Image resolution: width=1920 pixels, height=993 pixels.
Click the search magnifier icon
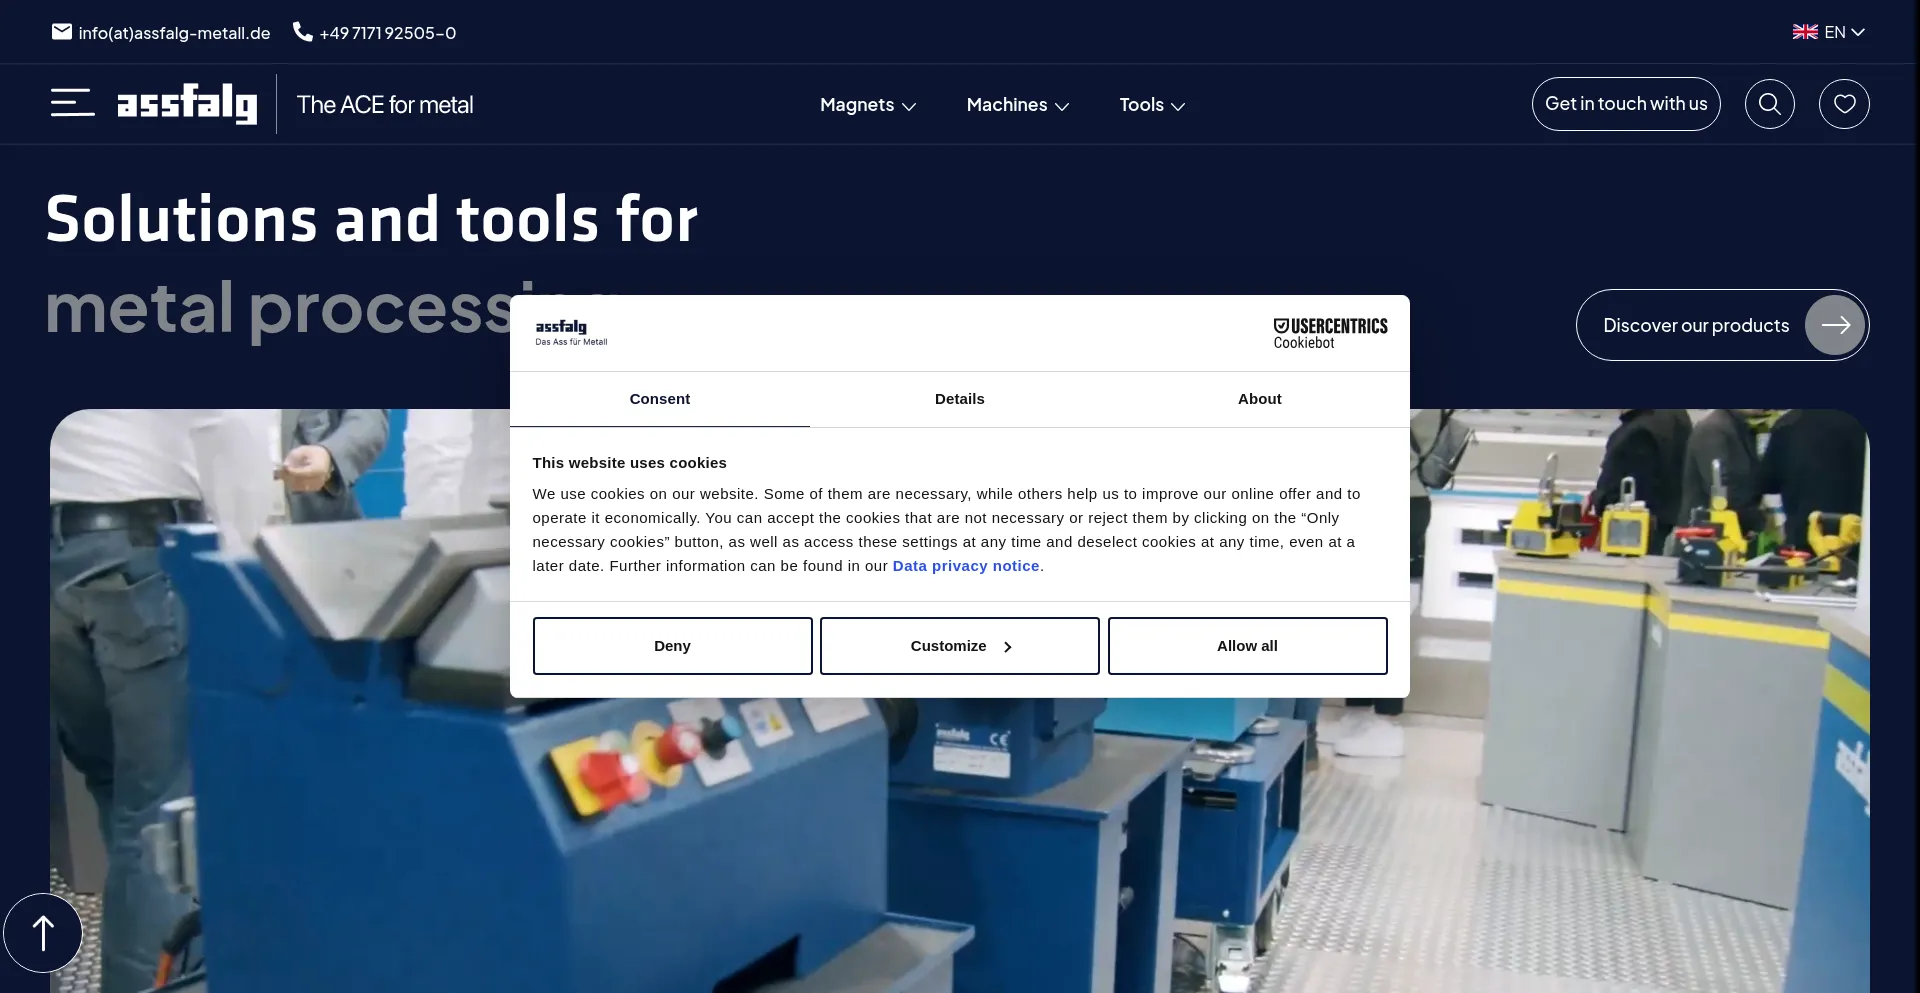[x=1769, y=104]
